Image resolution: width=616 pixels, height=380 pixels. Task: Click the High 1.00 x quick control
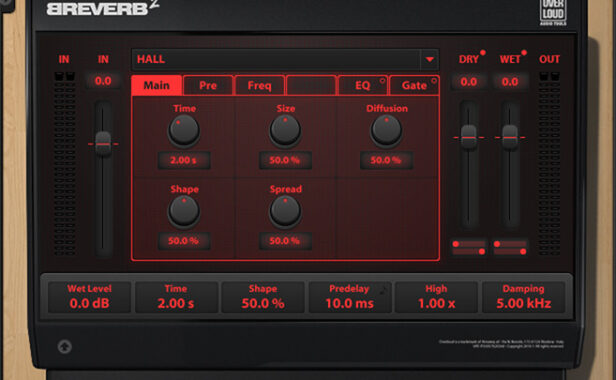click(436, 297)
